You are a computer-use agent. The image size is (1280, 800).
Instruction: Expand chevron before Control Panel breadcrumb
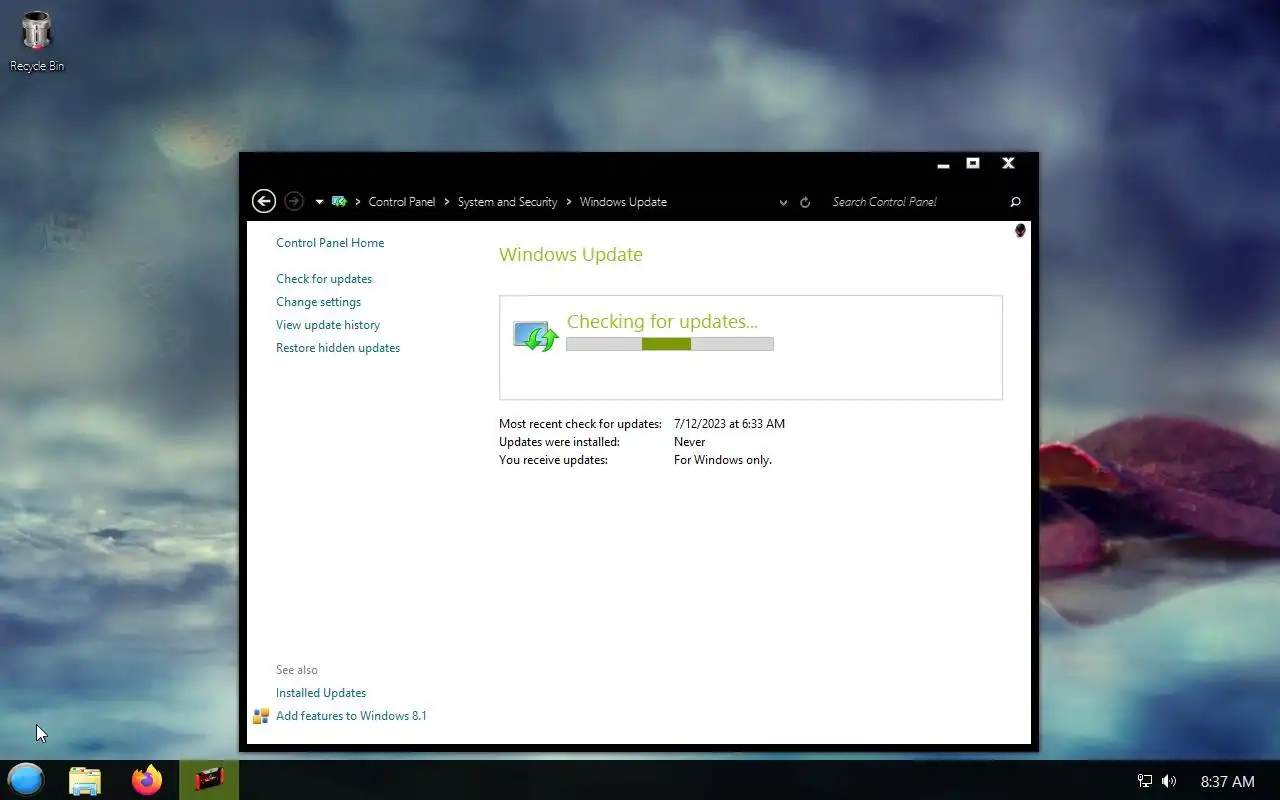tap(358, 202)
